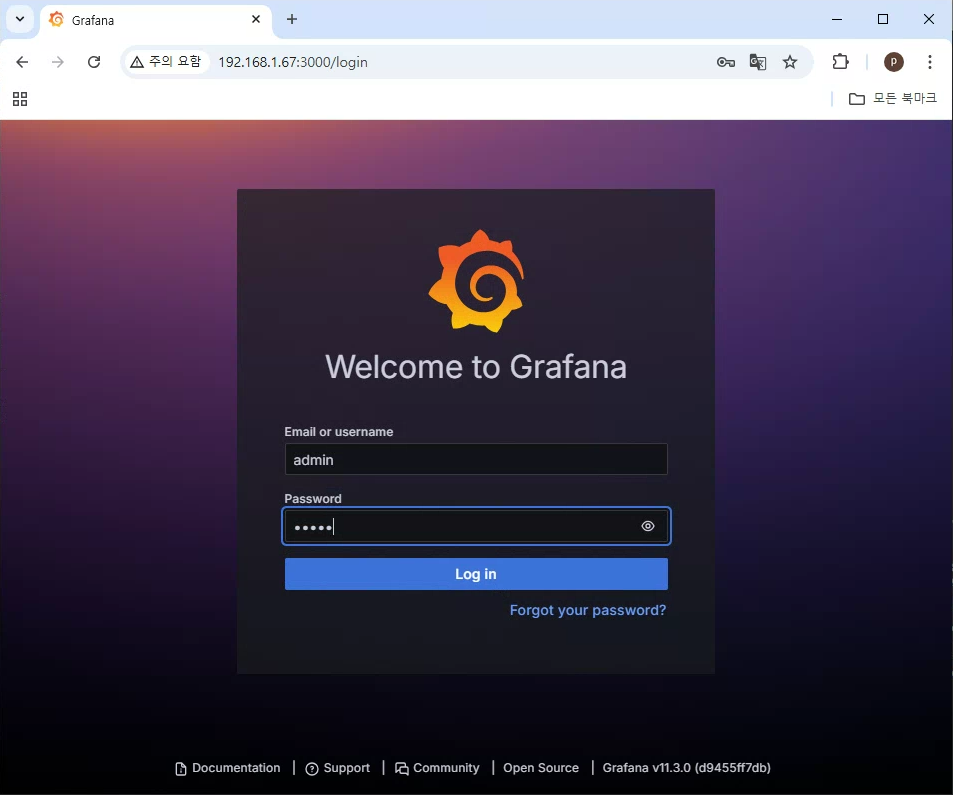Image resolution: width=953 pixels, height=795 pixels.
Task: Open the all bookmarks folder
Action: 892,98
